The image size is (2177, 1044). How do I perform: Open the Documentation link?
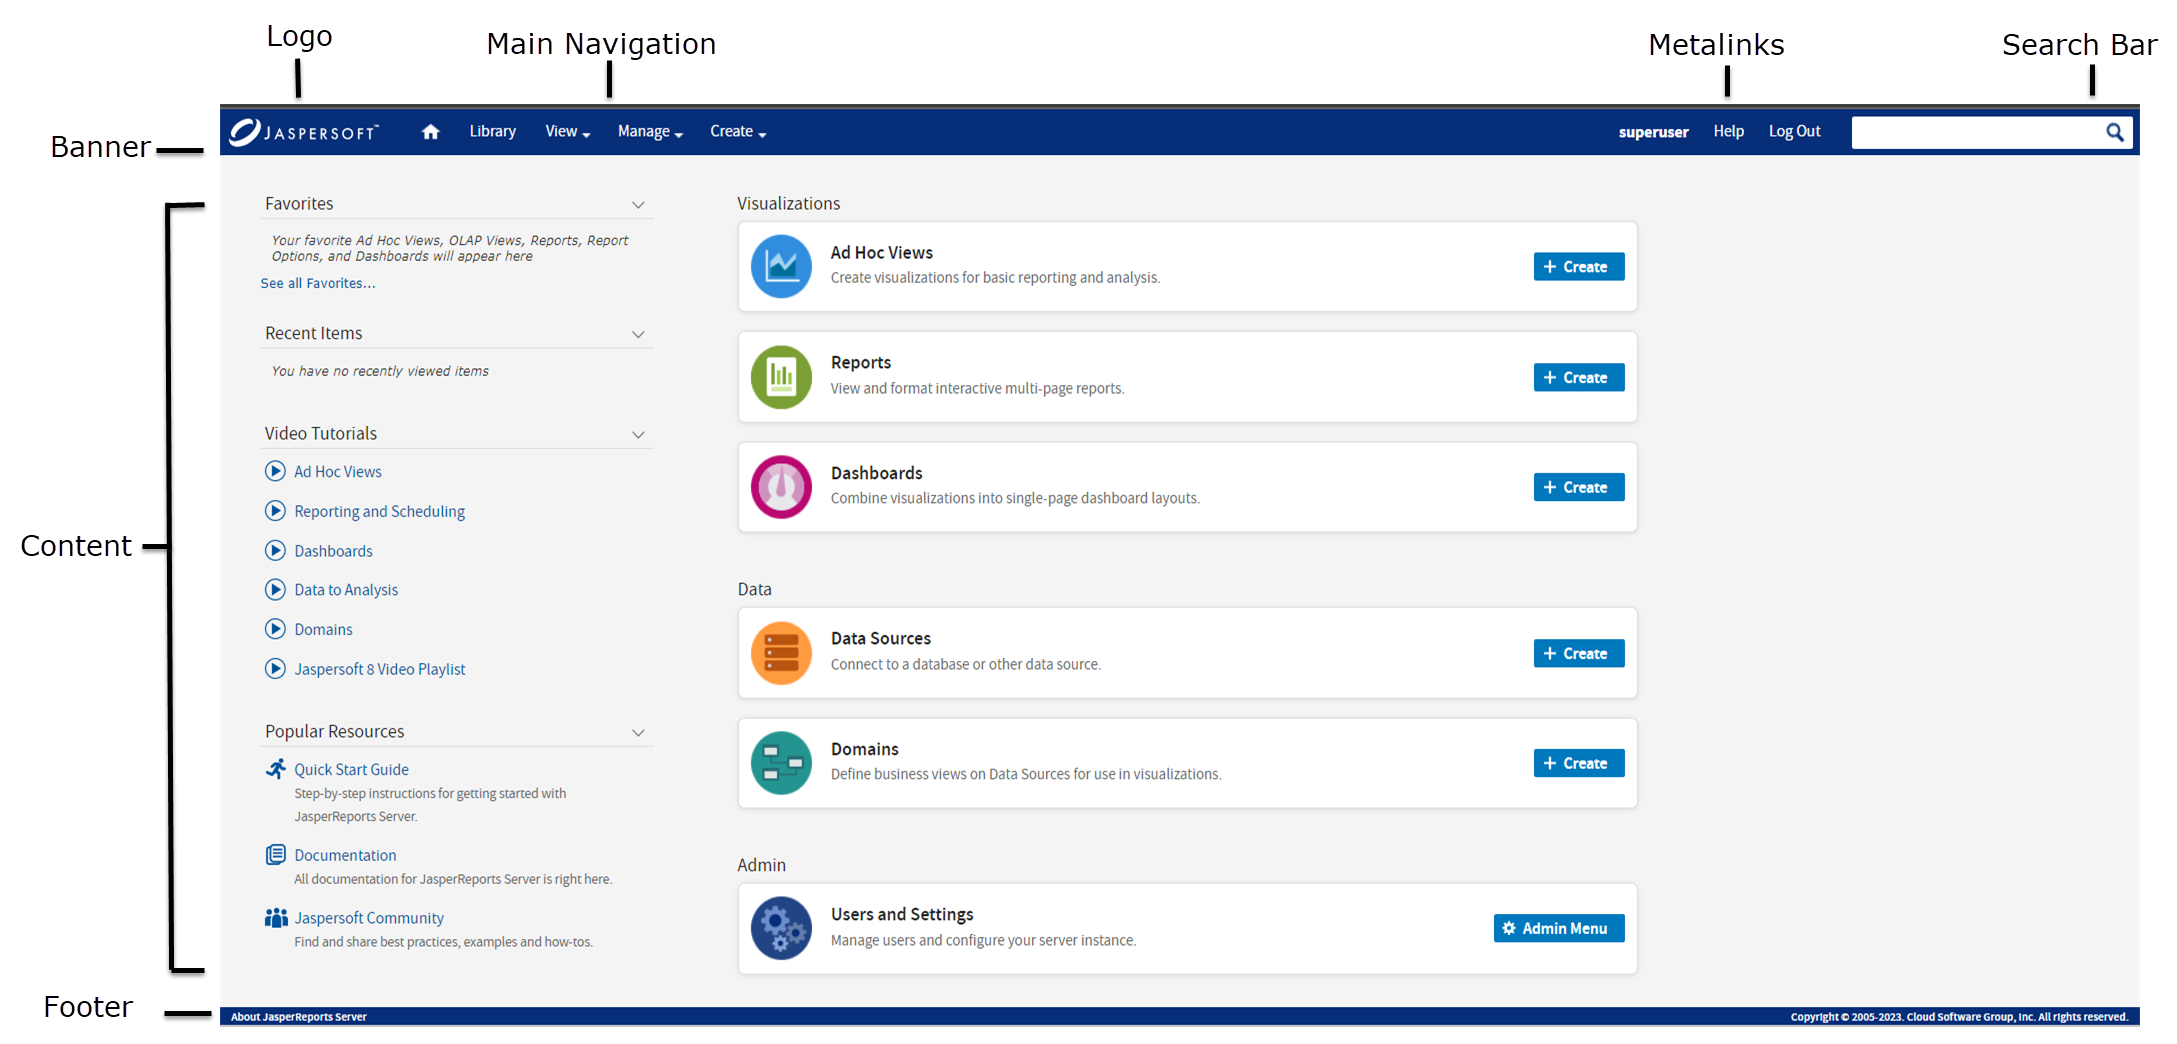[345, 855]
